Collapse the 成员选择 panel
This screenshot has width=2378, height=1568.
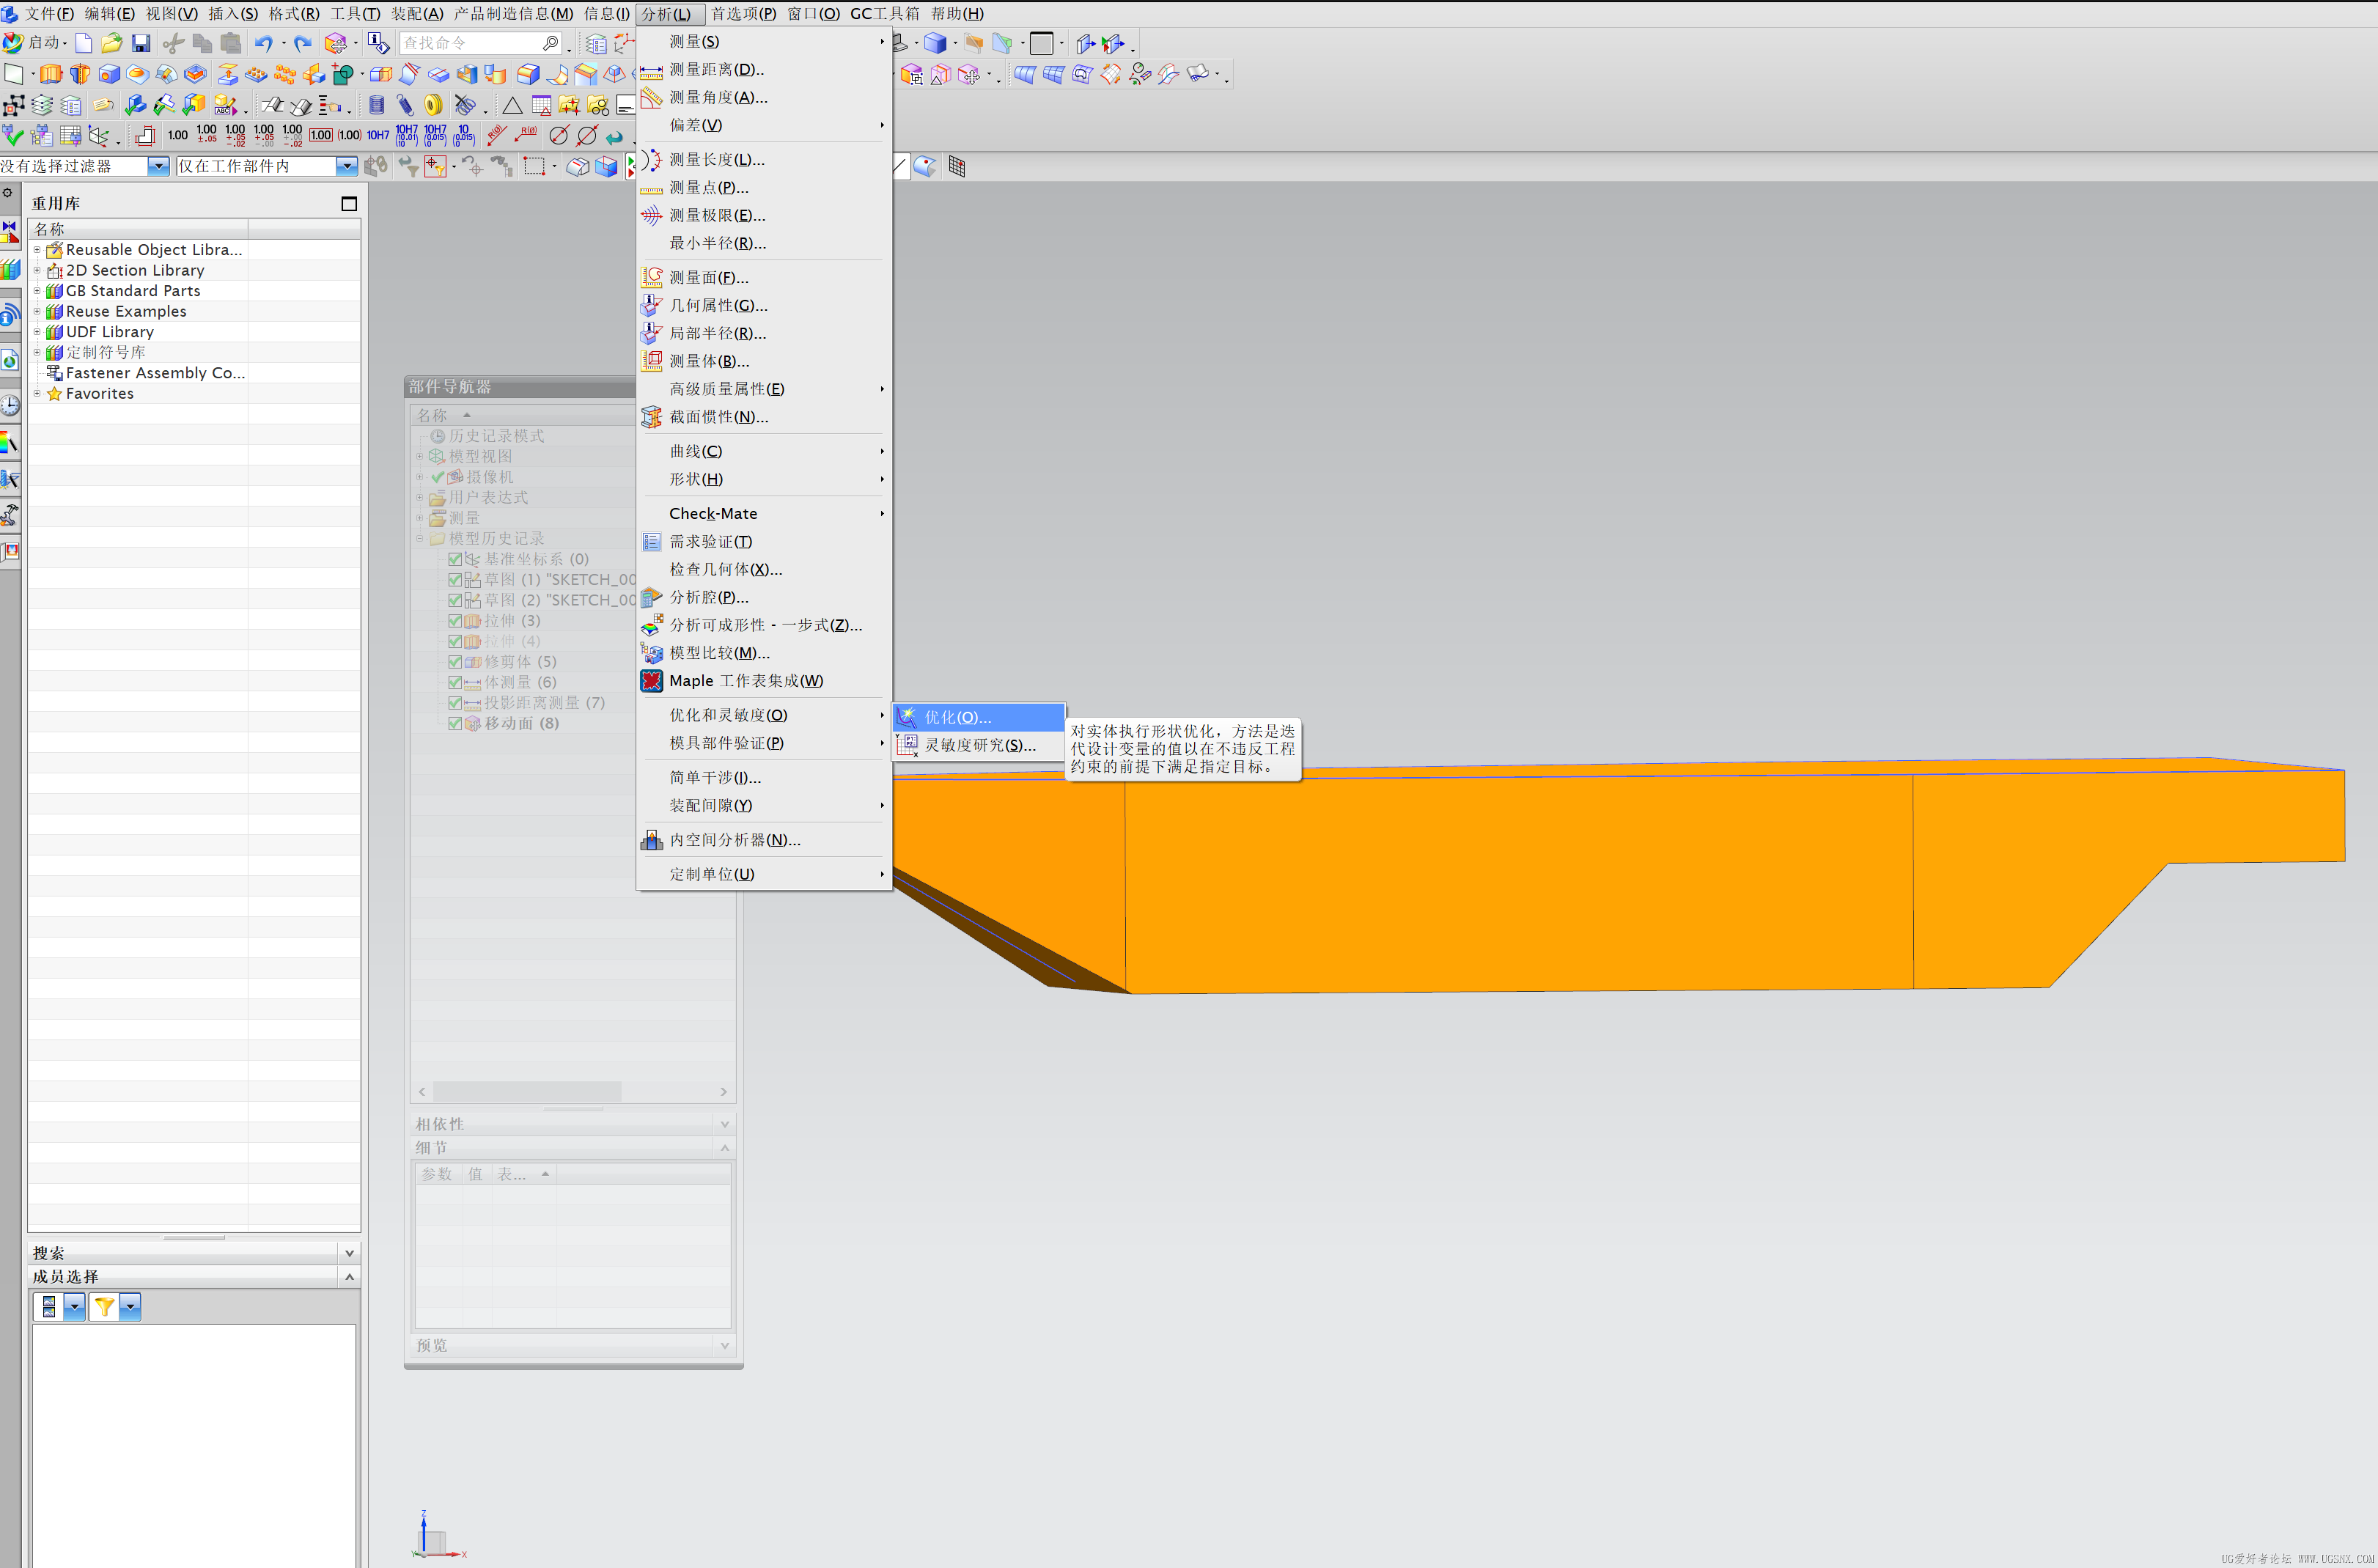349,1277
